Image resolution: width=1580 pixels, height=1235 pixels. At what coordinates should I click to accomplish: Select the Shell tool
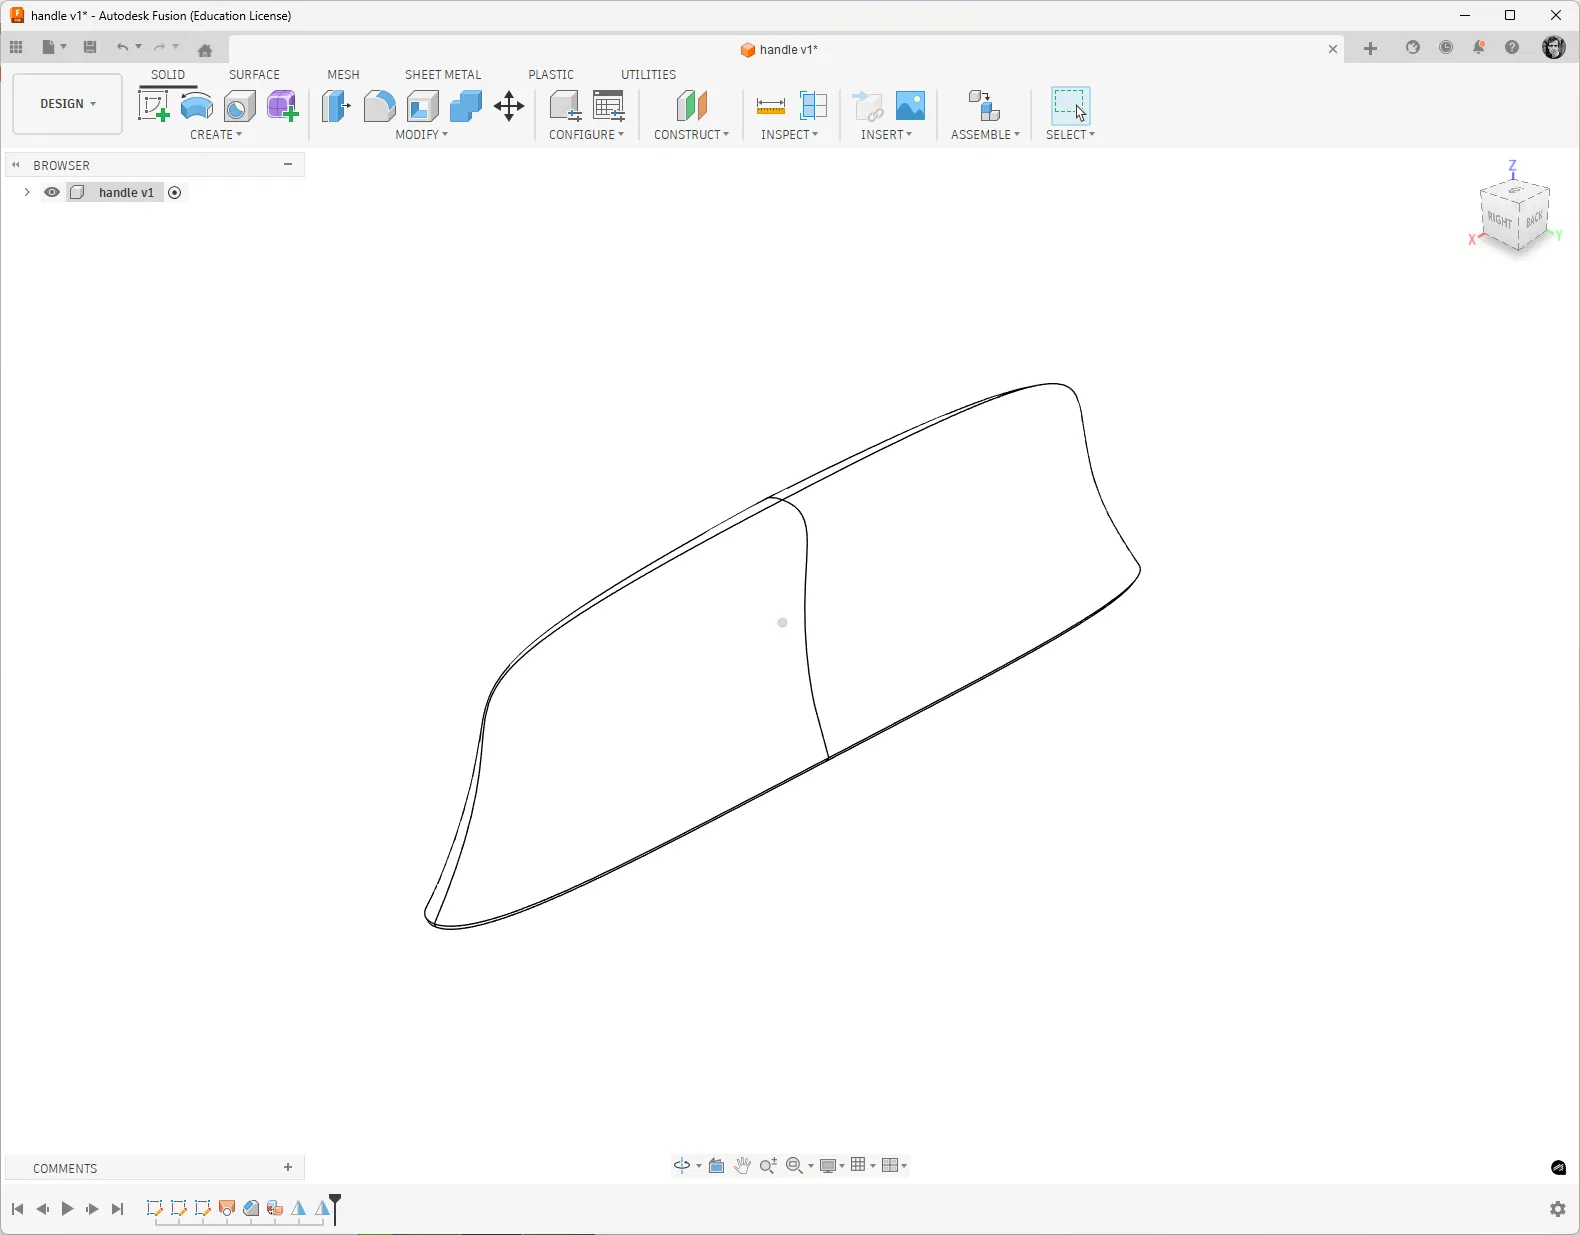tap(422, 106)
